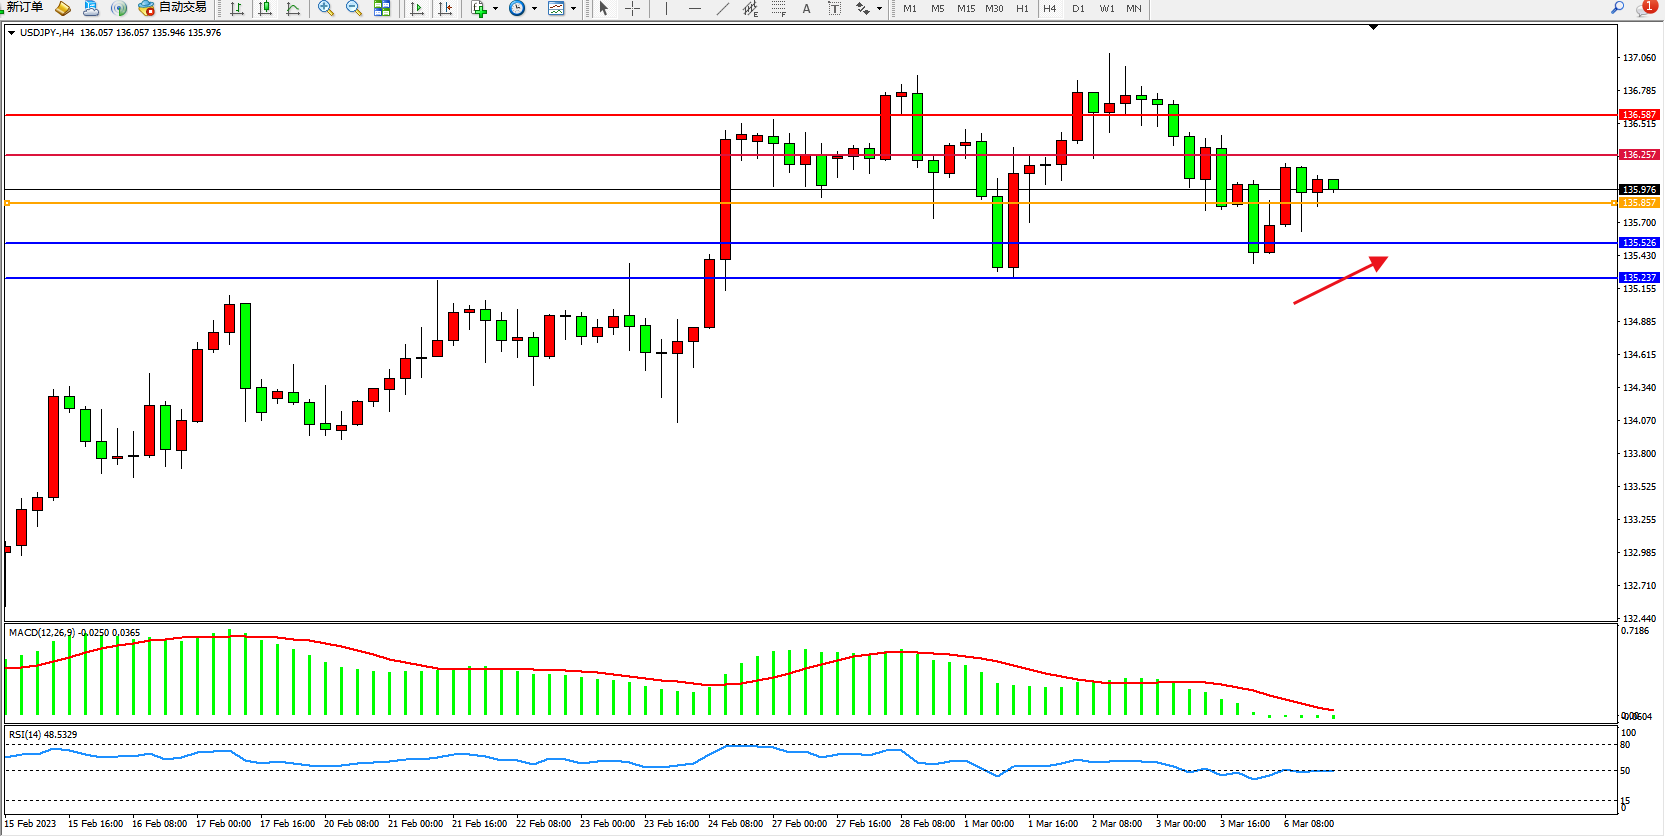Viewport: 1665px width, 837px height.
Task: Open the indicators list dropdown arrow
Action: (495, 9)
